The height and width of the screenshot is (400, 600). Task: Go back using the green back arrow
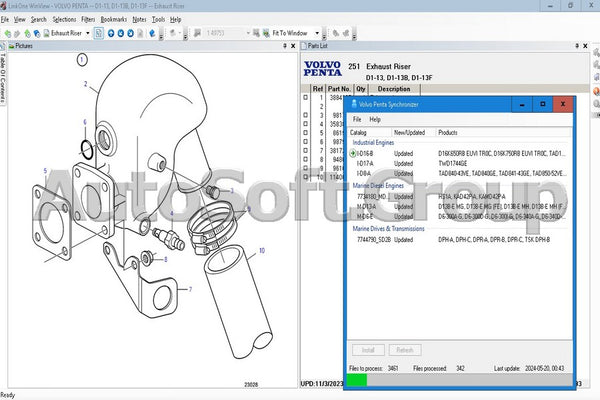(7, 33)
